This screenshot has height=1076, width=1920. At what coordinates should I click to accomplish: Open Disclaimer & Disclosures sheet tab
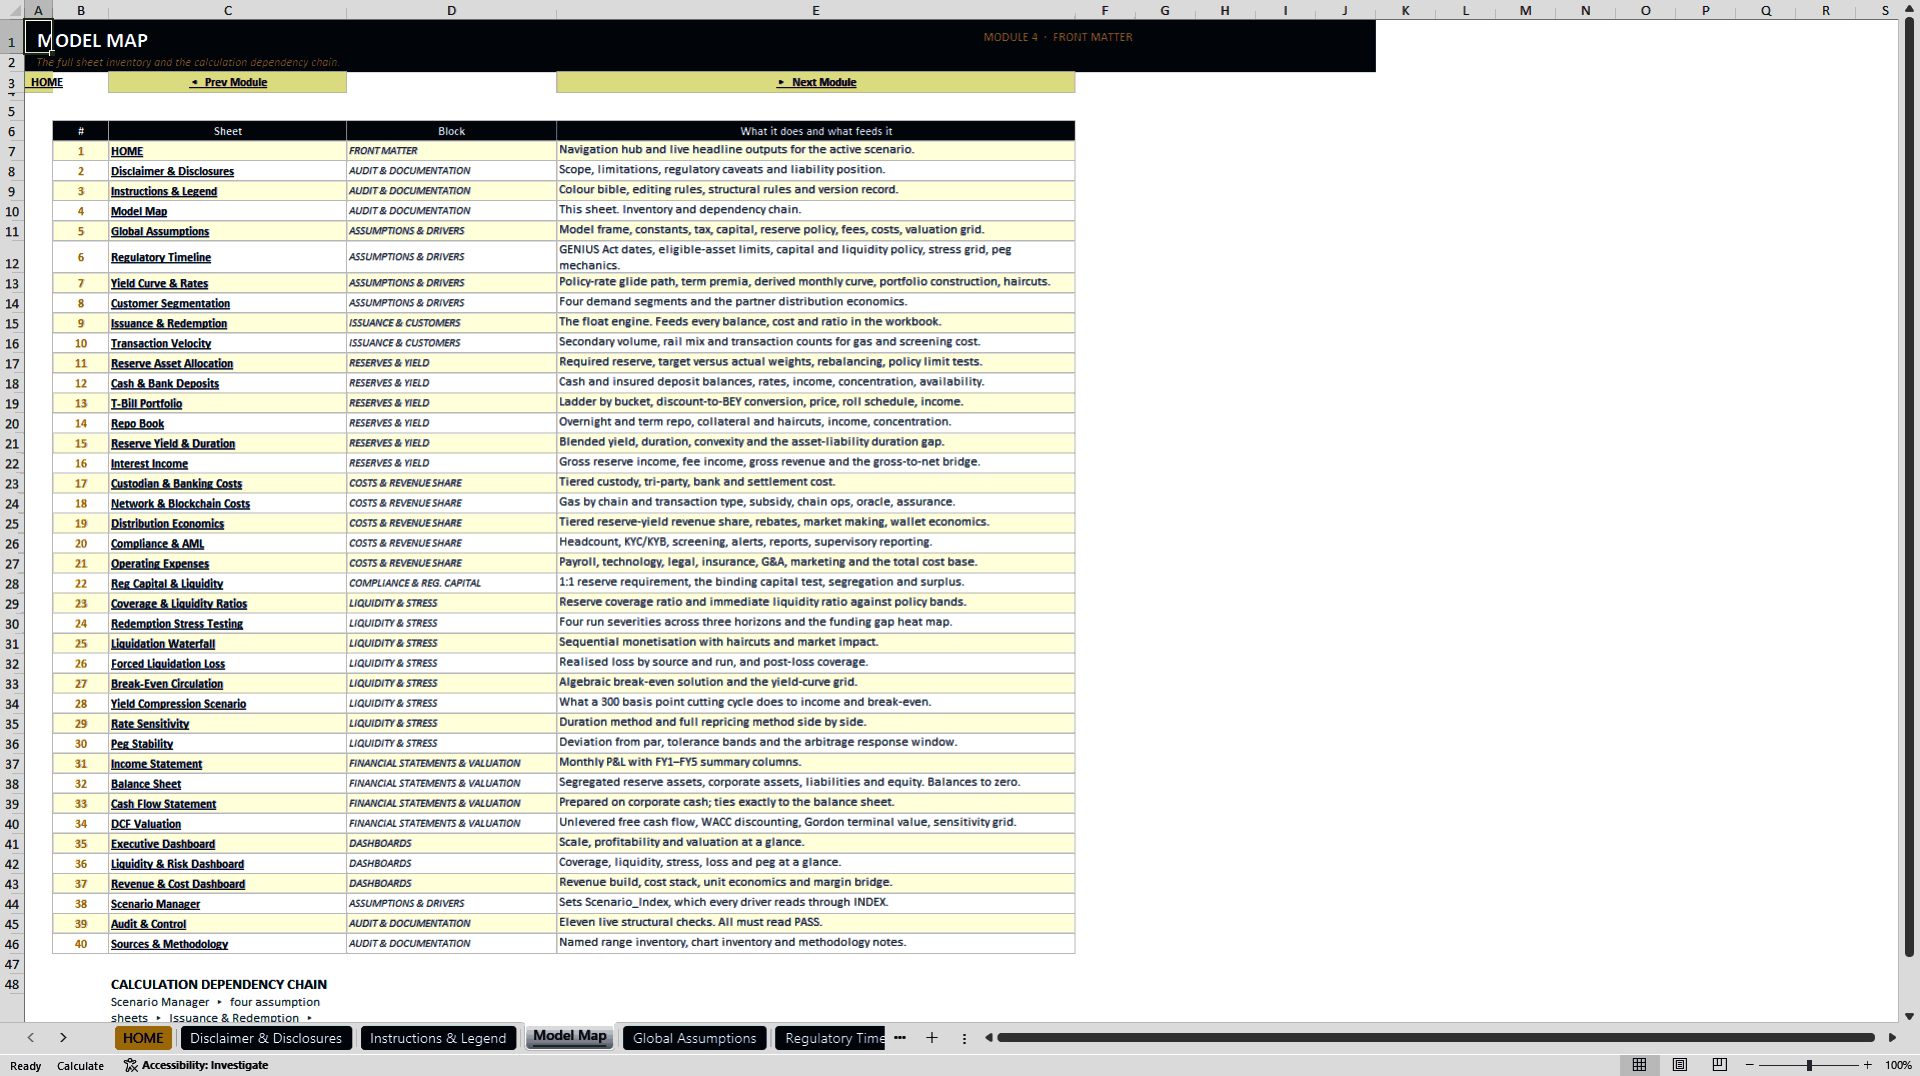[x=266, y=1038]
